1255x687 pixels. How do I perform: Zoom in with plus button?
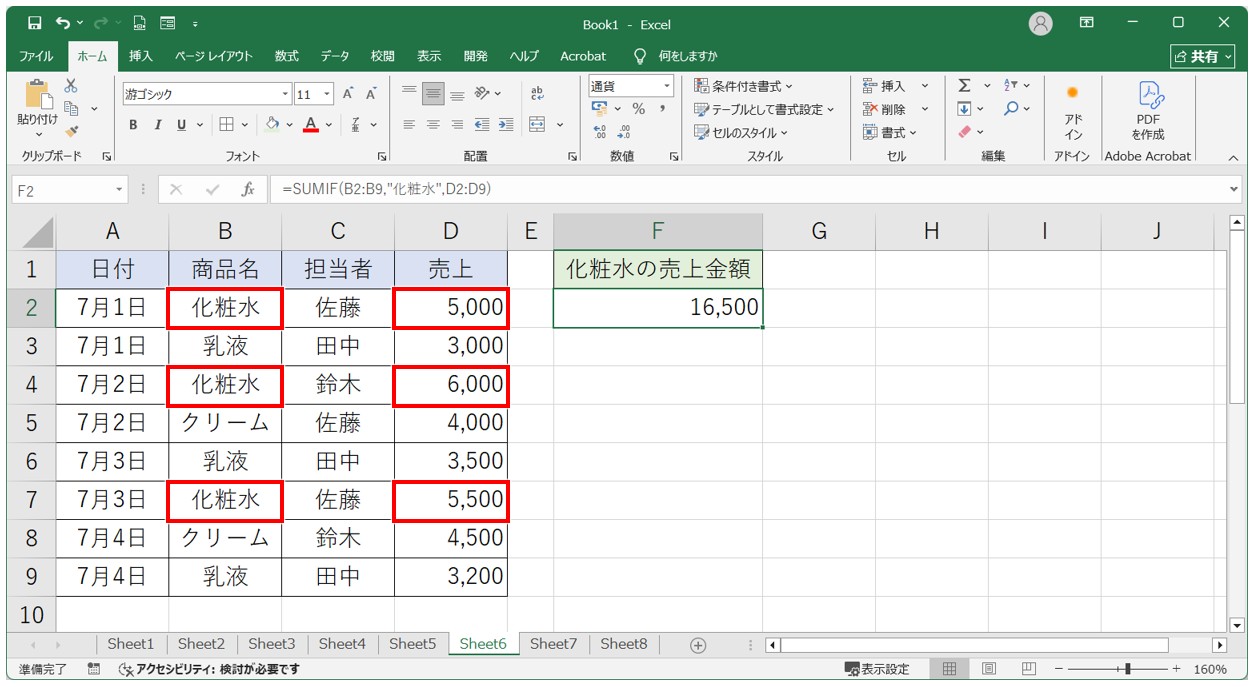point(1176,669)
